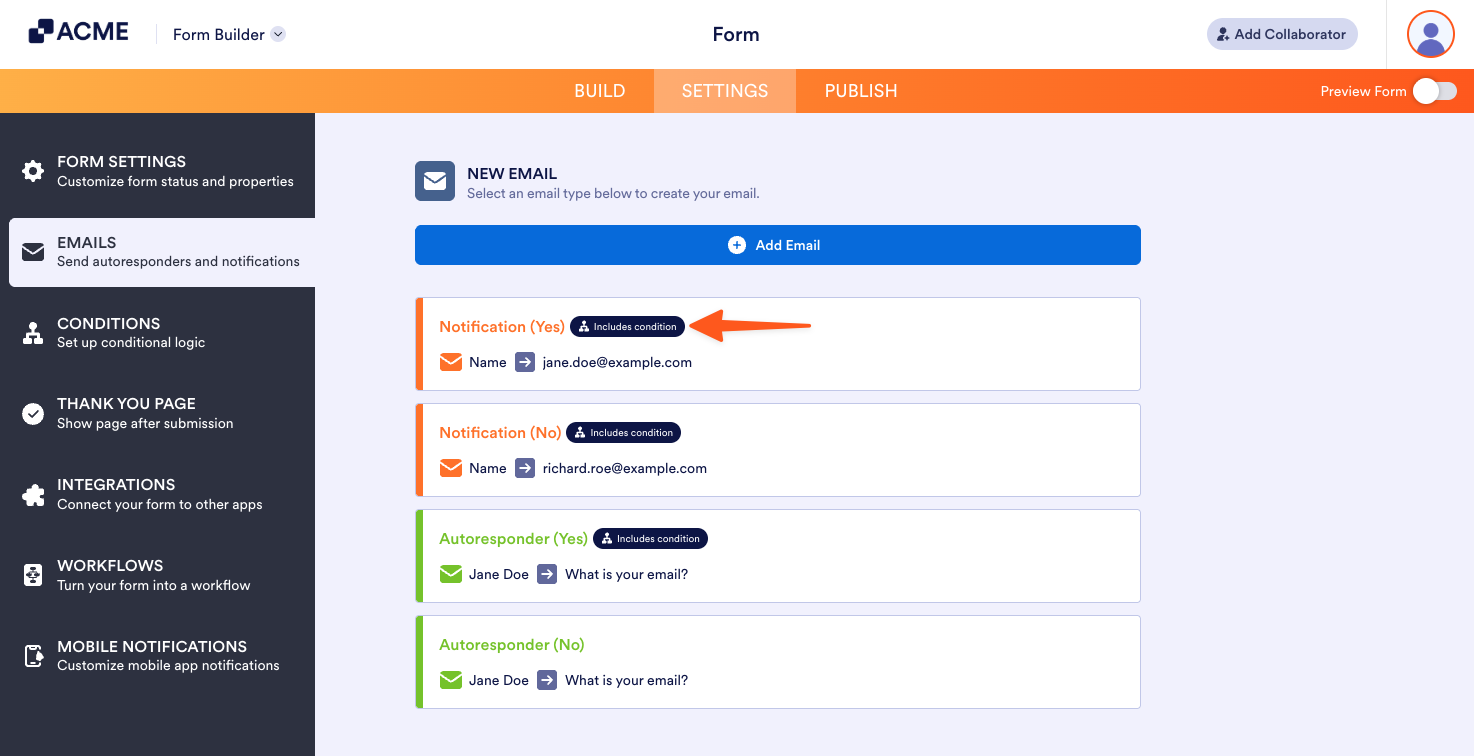
Task: Click the Add Email button
Action: (x=777, y=244)
